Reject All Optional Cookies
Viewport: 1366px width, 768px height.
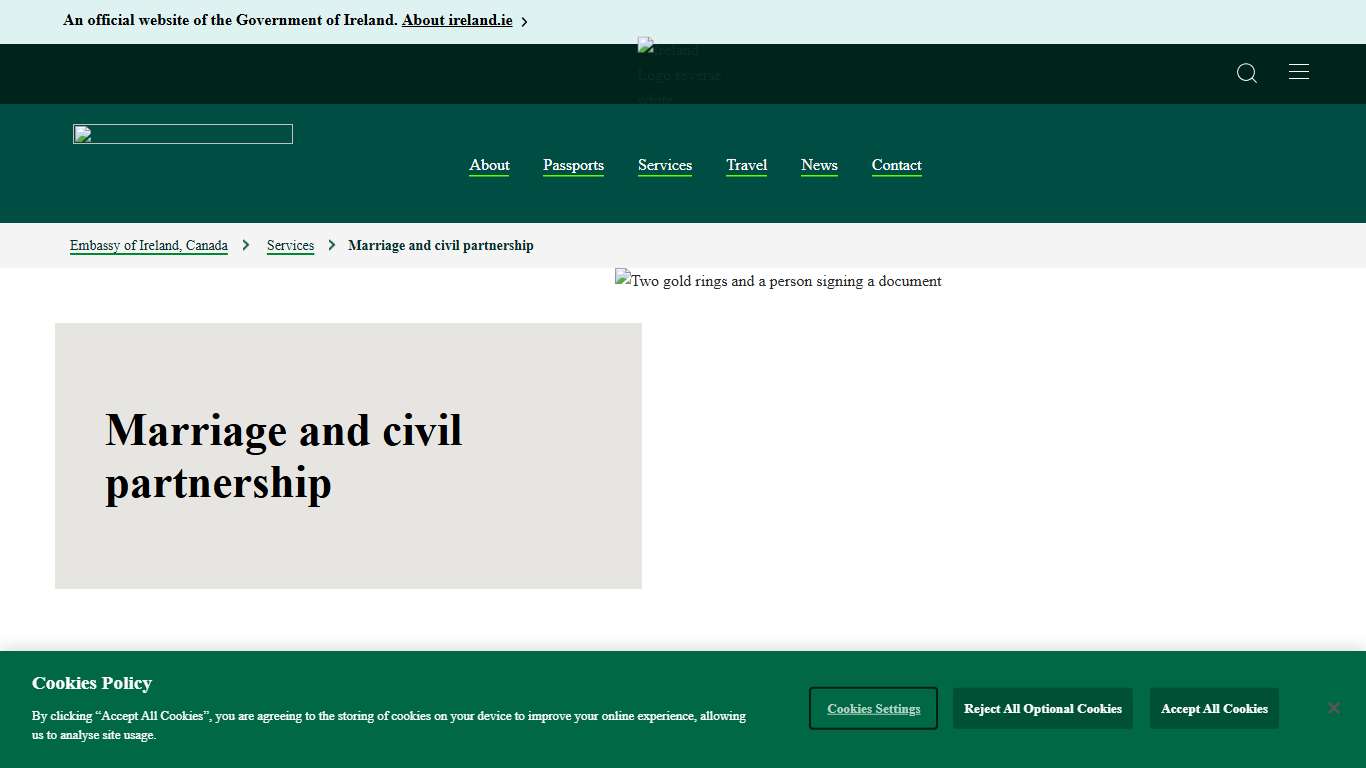tap(1042, 708)
